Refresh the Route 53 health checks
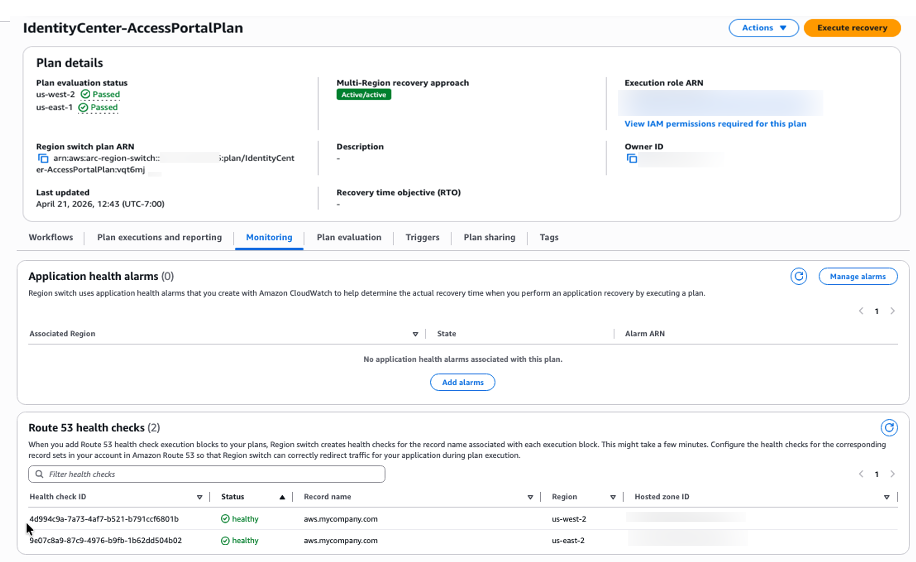 (889, 428)
